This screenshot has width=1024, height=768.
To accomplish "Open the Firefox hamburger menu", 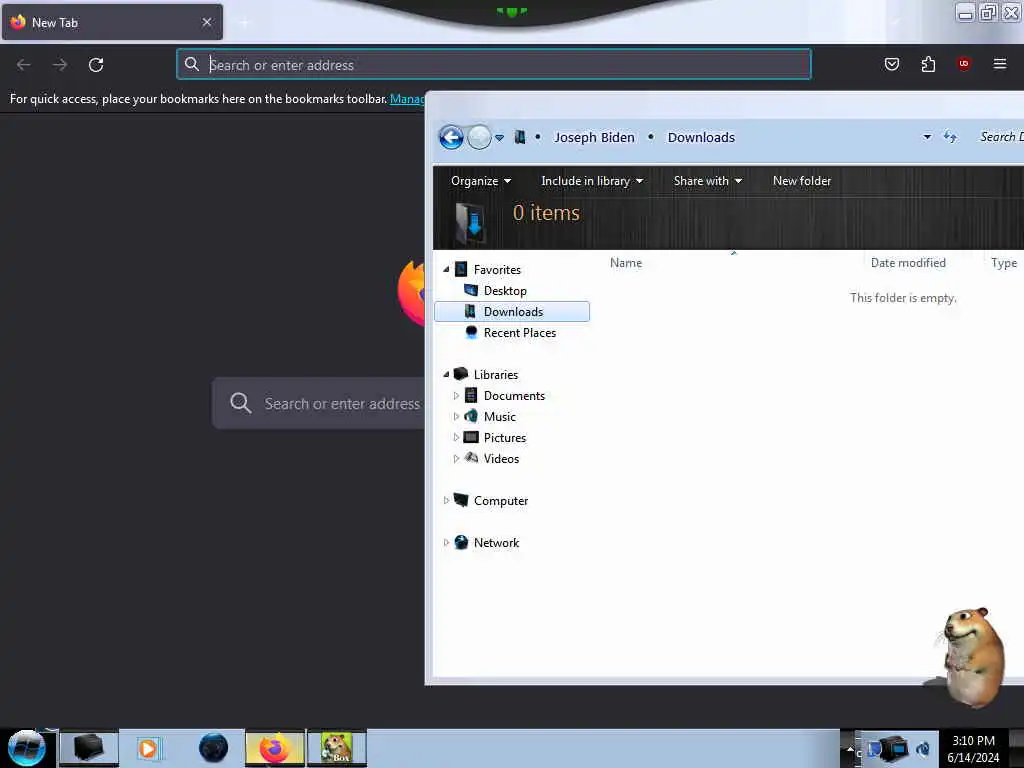I will pyautogui.click(x=999, y=63).
